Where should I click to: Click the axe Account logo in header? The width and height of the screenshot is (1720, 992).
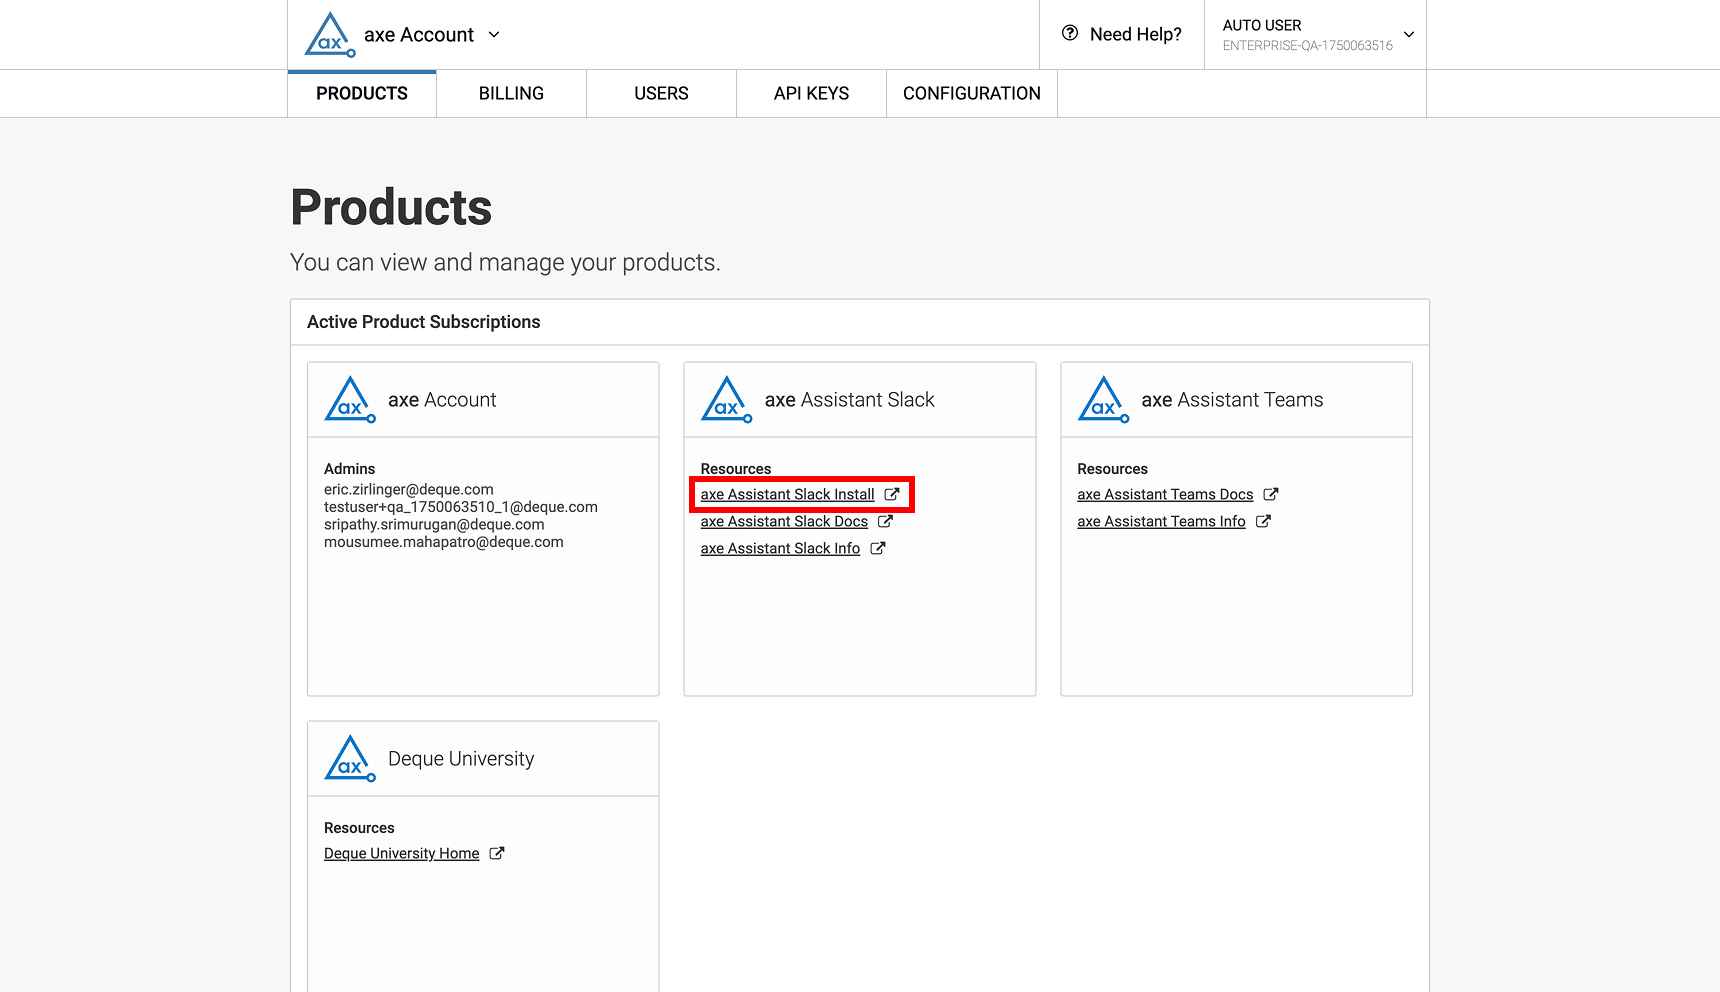pos(330,35)
